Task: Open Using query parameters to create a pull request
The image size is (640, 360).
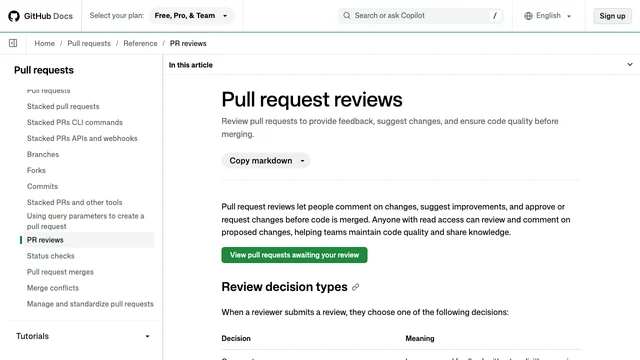Action: coord(85,221)
